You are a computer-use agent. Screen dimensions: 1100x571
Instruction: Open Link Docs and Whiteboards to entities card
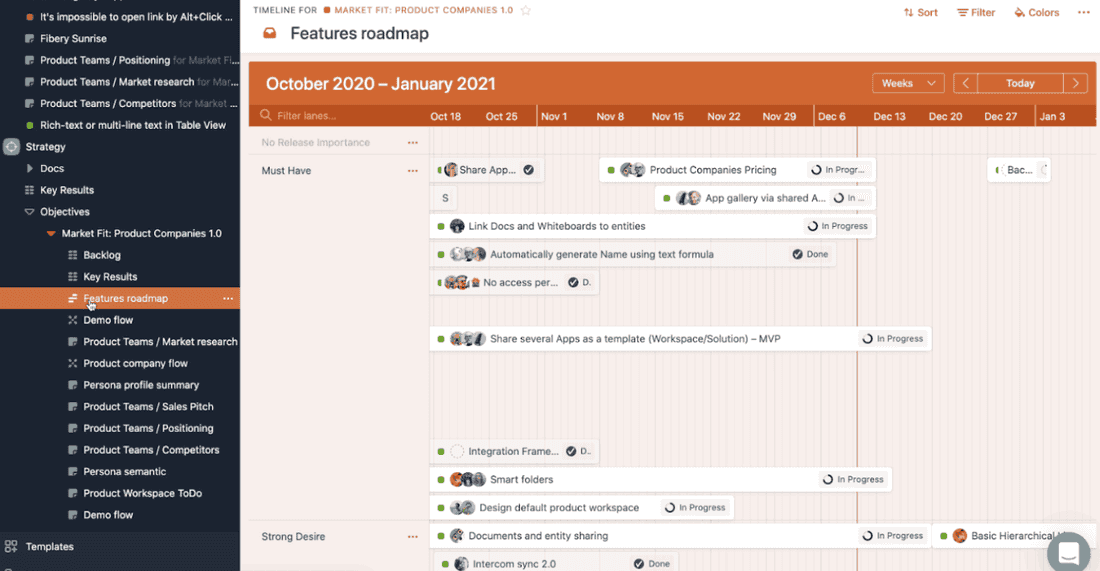652,226
